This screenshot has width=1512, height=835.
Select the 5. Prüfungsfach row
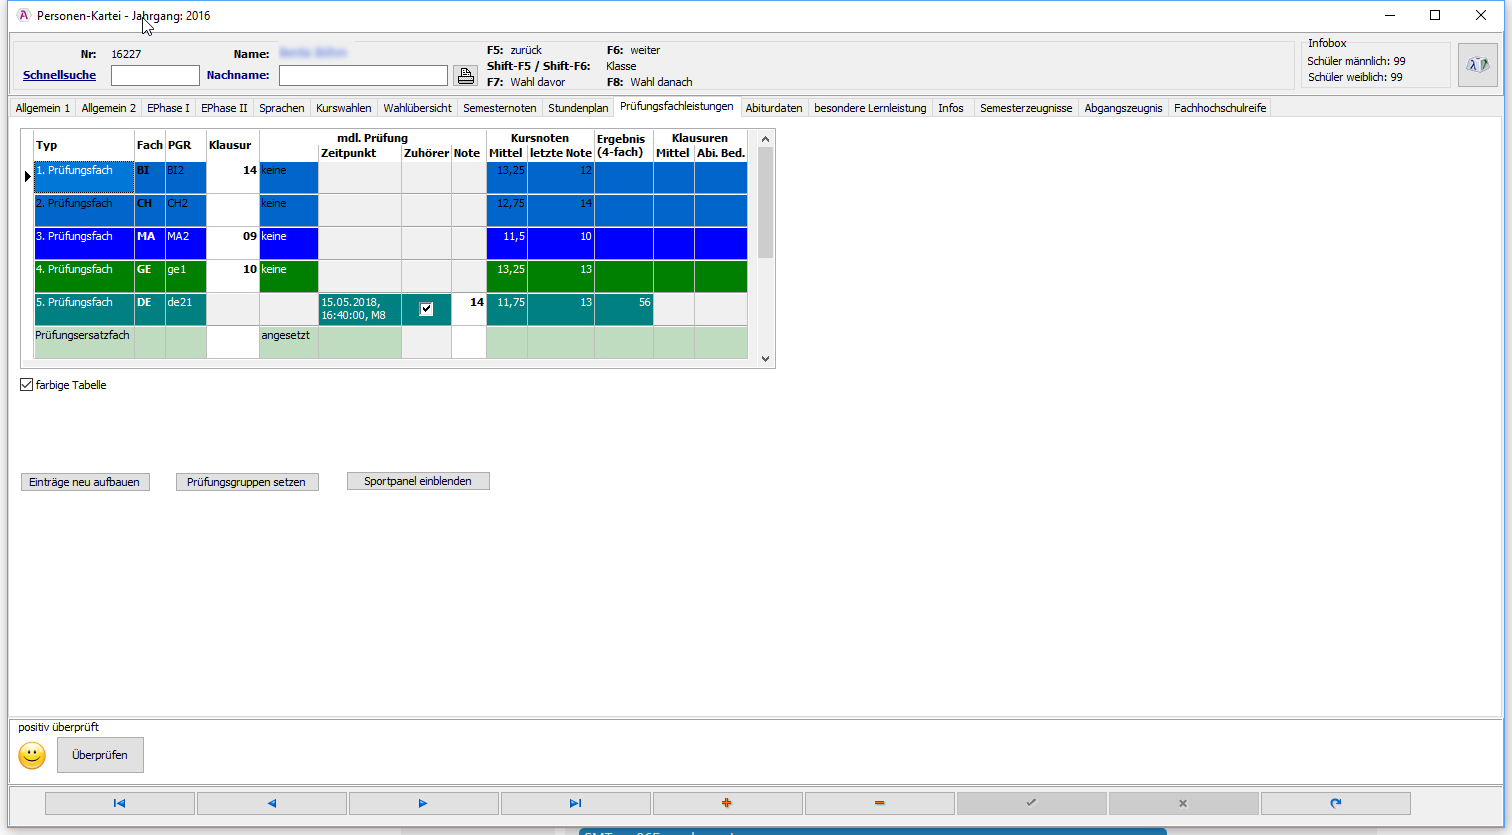point(390,309)
